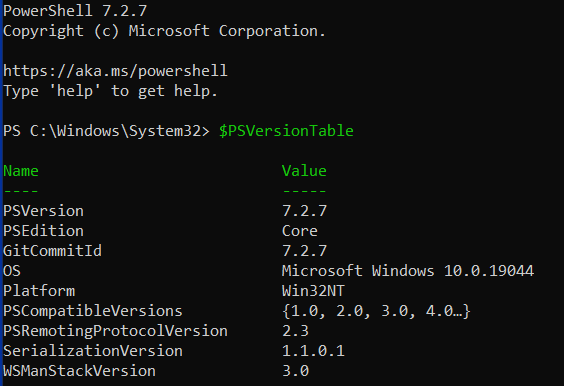
Task: Click the $PSVersionTable command text
Action: (x=286, y=131)
